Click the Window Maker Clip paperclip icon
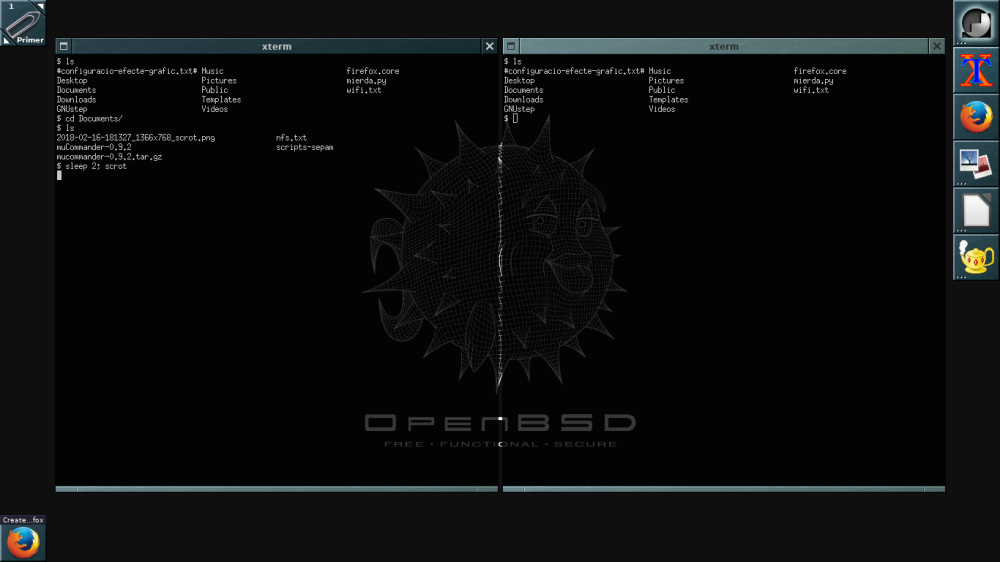Screen dimensions: 1000x562 coord(23,23)
